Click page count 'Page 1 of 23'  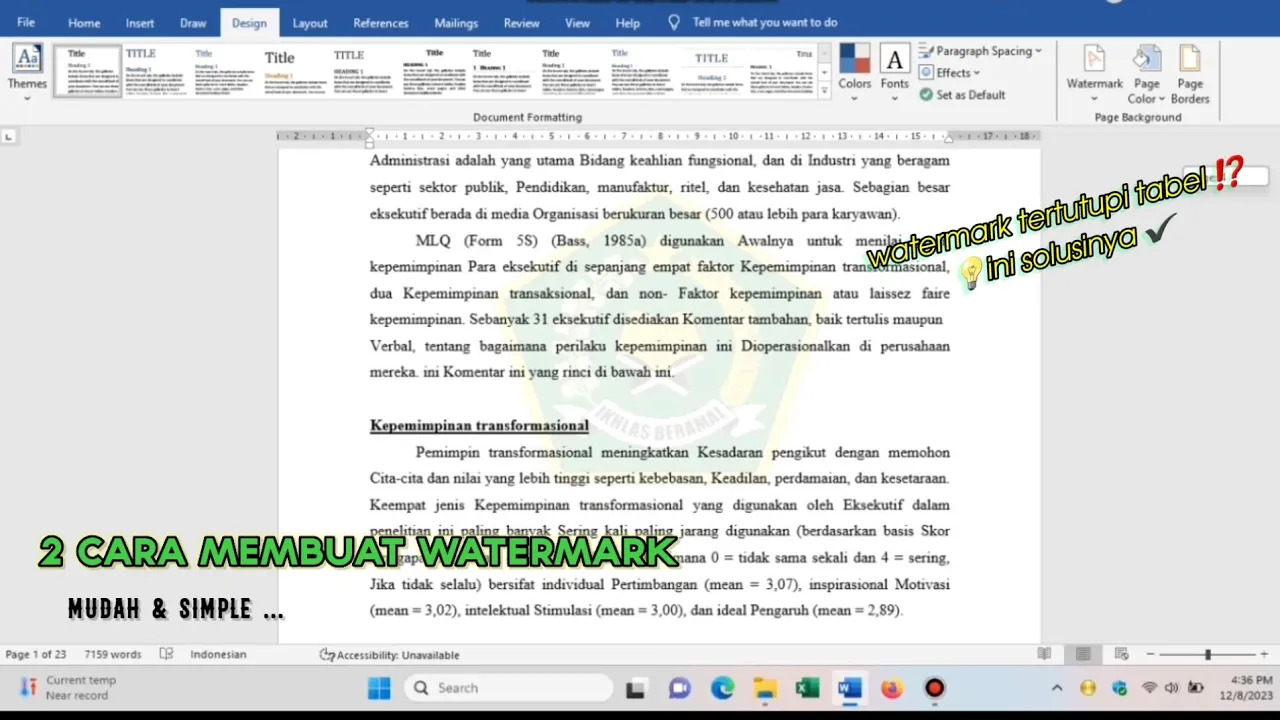point(36,655)
